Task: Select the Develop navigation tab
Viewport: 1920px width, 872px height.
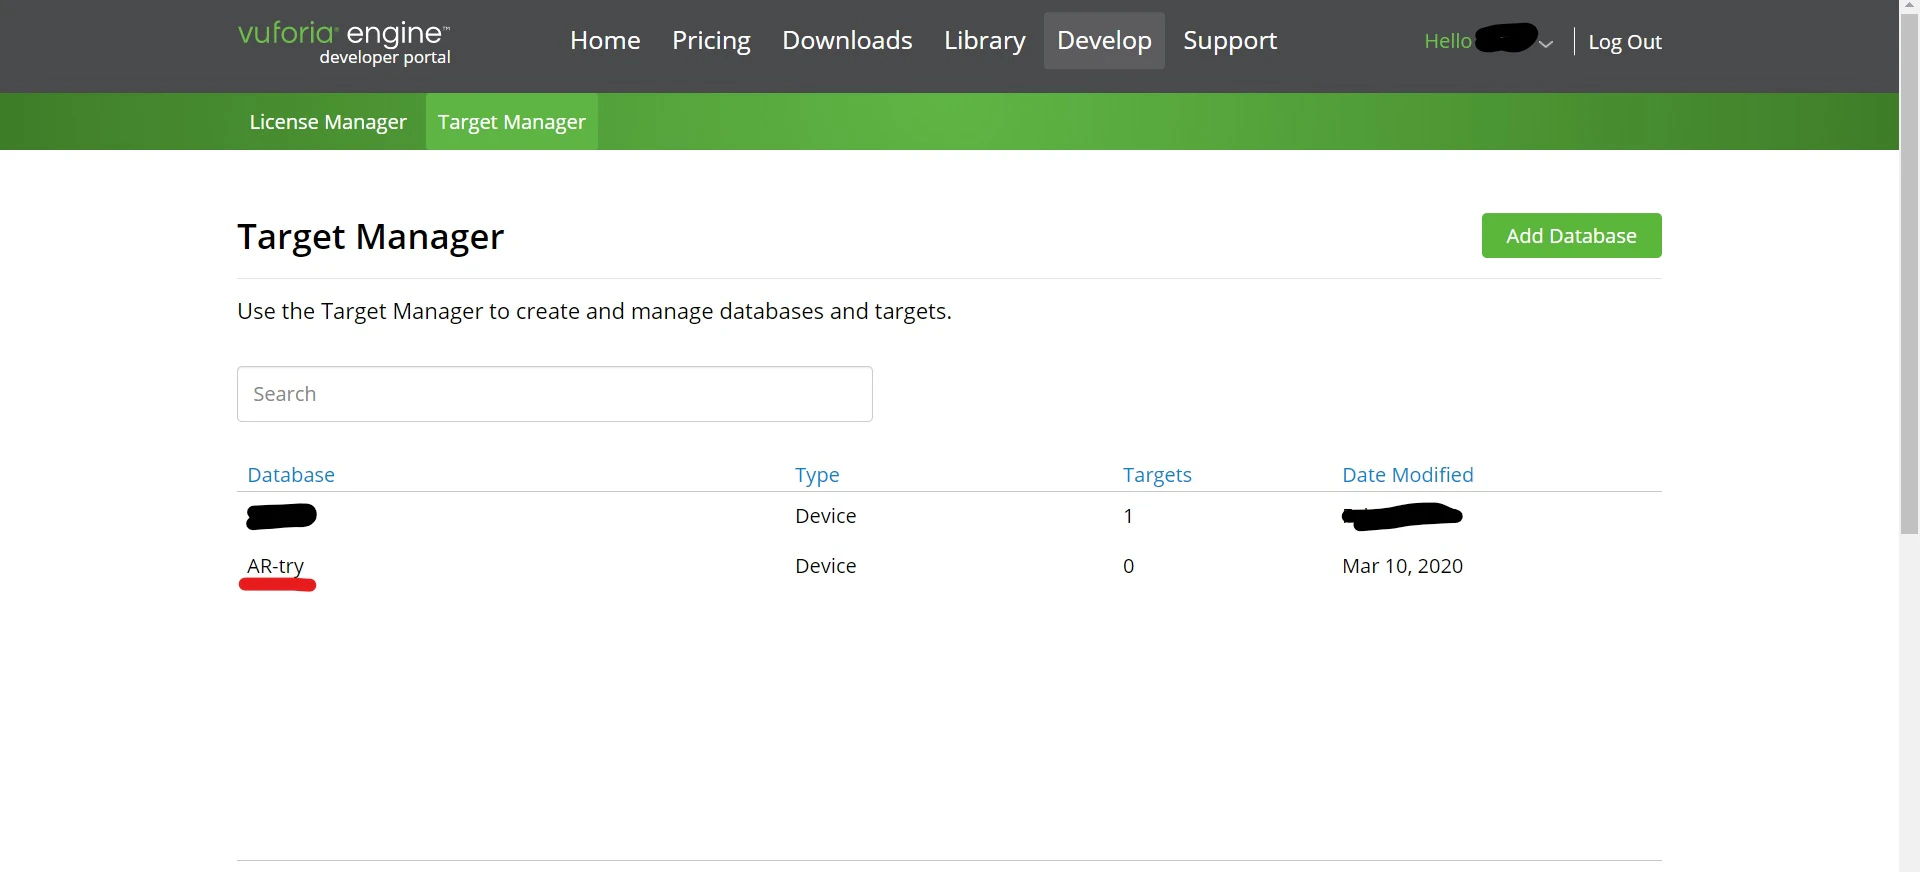Action: click(x=1104, y=41)
